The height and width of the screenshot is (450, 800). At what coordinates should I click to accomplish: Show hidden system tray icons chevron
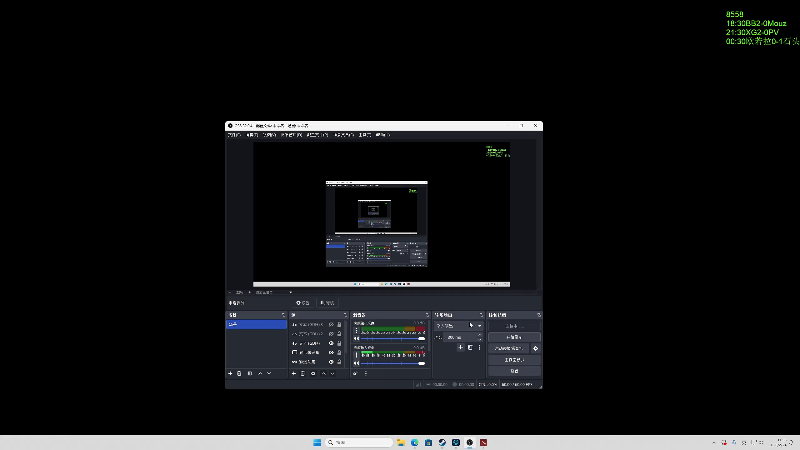[x=714, y=442]
